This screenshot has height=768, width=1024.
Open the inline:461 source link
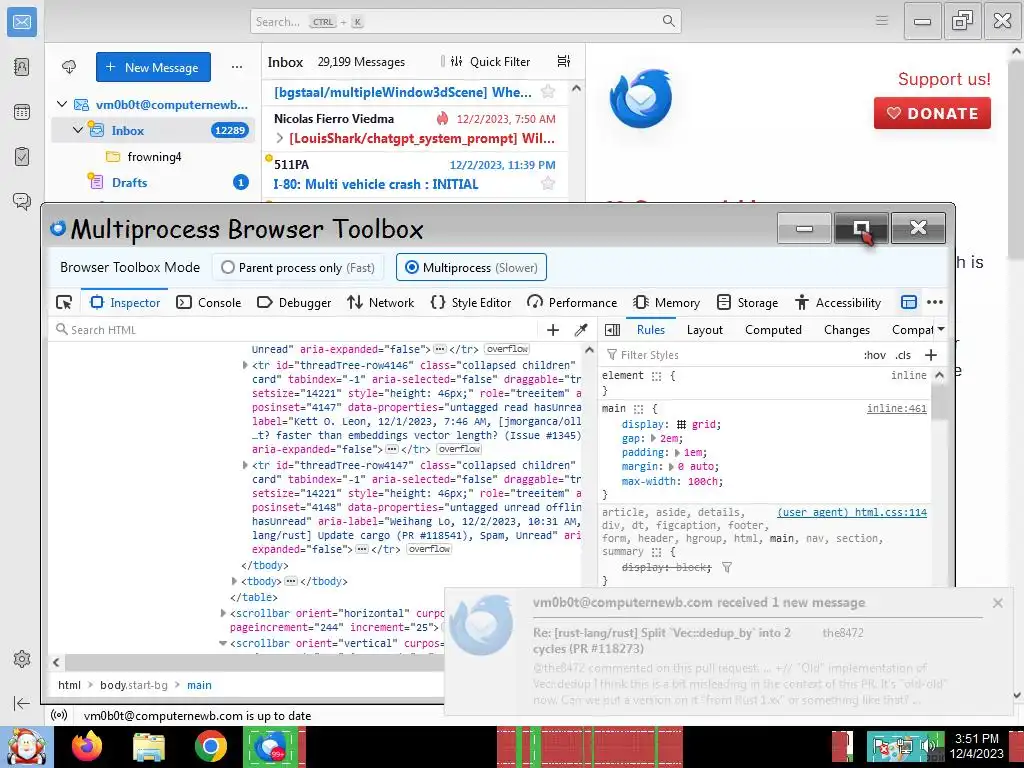pyautogui.click(x=897, y=408)
